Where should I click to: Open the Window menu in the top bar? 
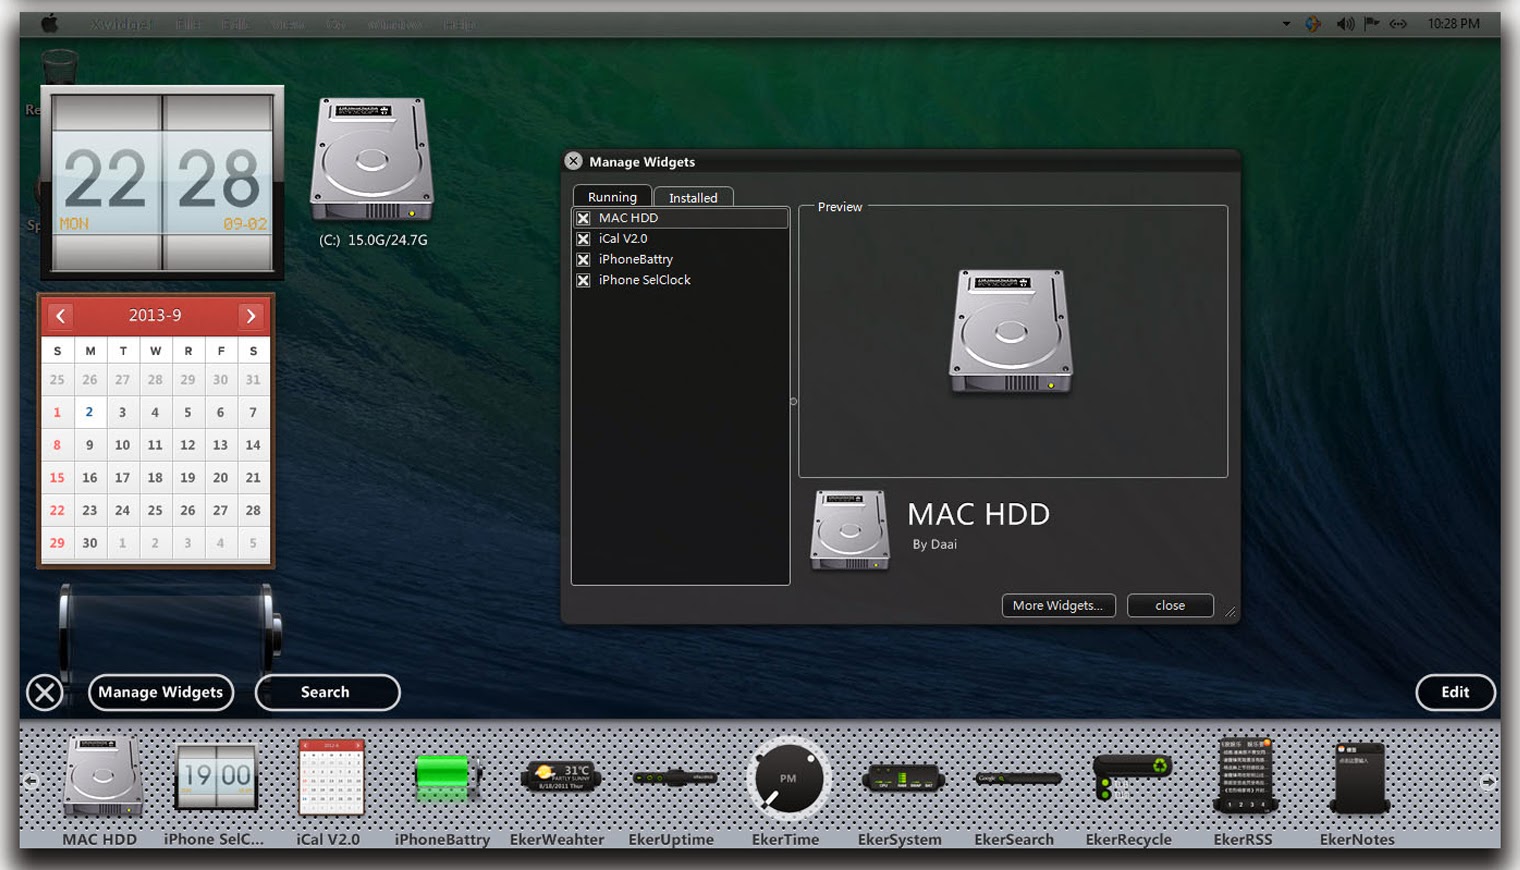[x=394, y=24]
